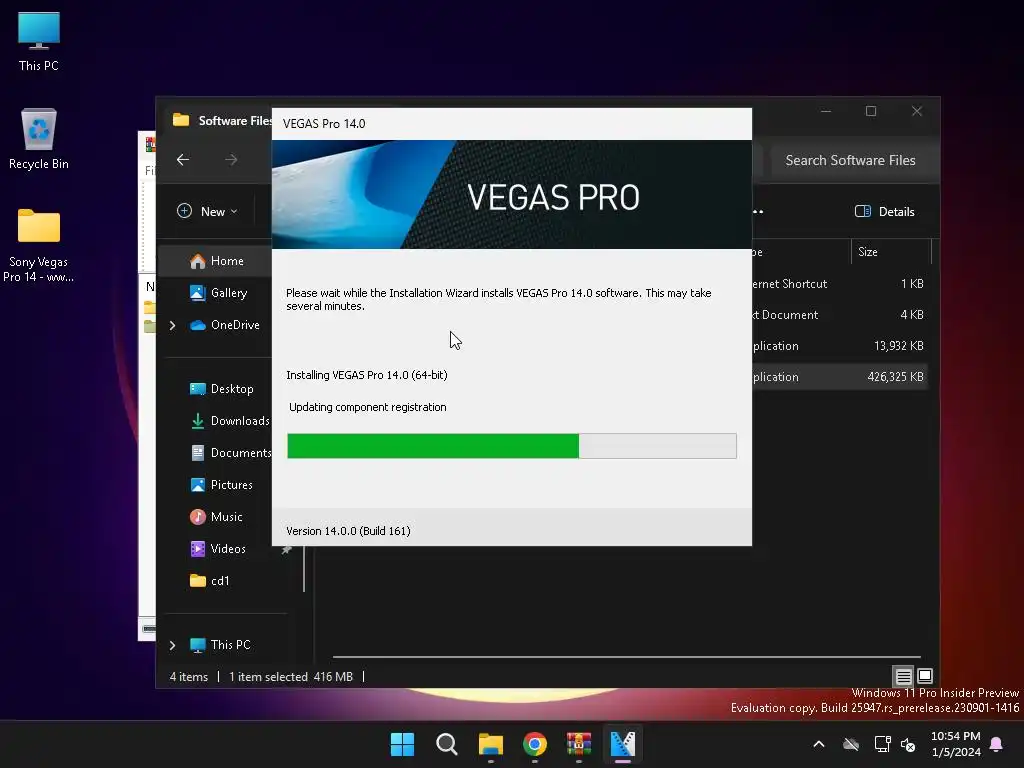The image size is (1024, 768).
Task: Open Music in explorer sidebar
Action: (216, 517)
